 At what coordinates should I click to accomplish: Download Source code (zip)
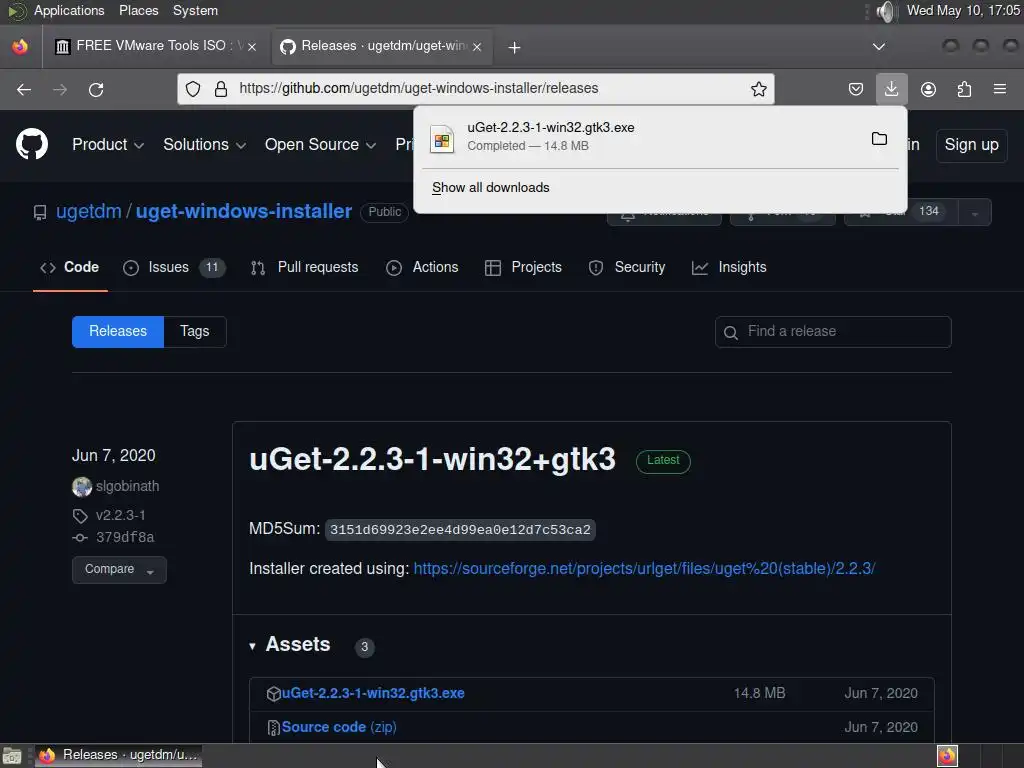tap(339, 728)
